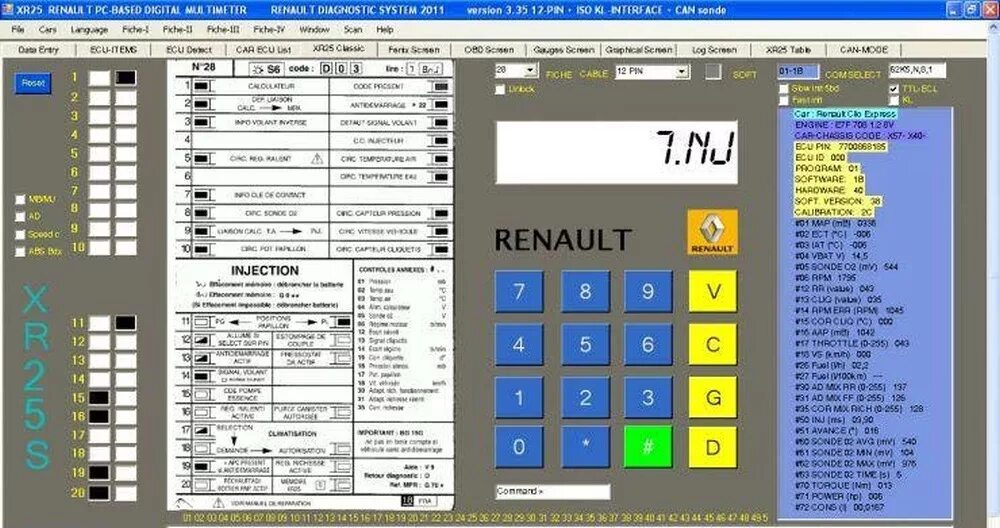Switch to the OBD Screen tab
This screenshot has height=528, width=1000.
pyautogui.click(x=489, y=50)
